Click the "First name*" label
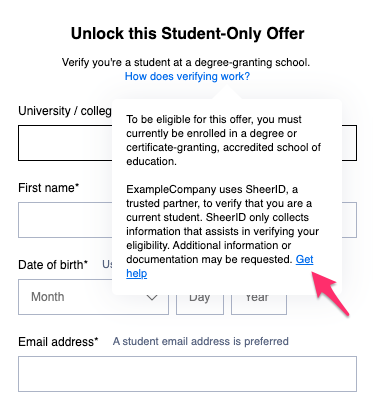377x403 pixels. [49, 188]
